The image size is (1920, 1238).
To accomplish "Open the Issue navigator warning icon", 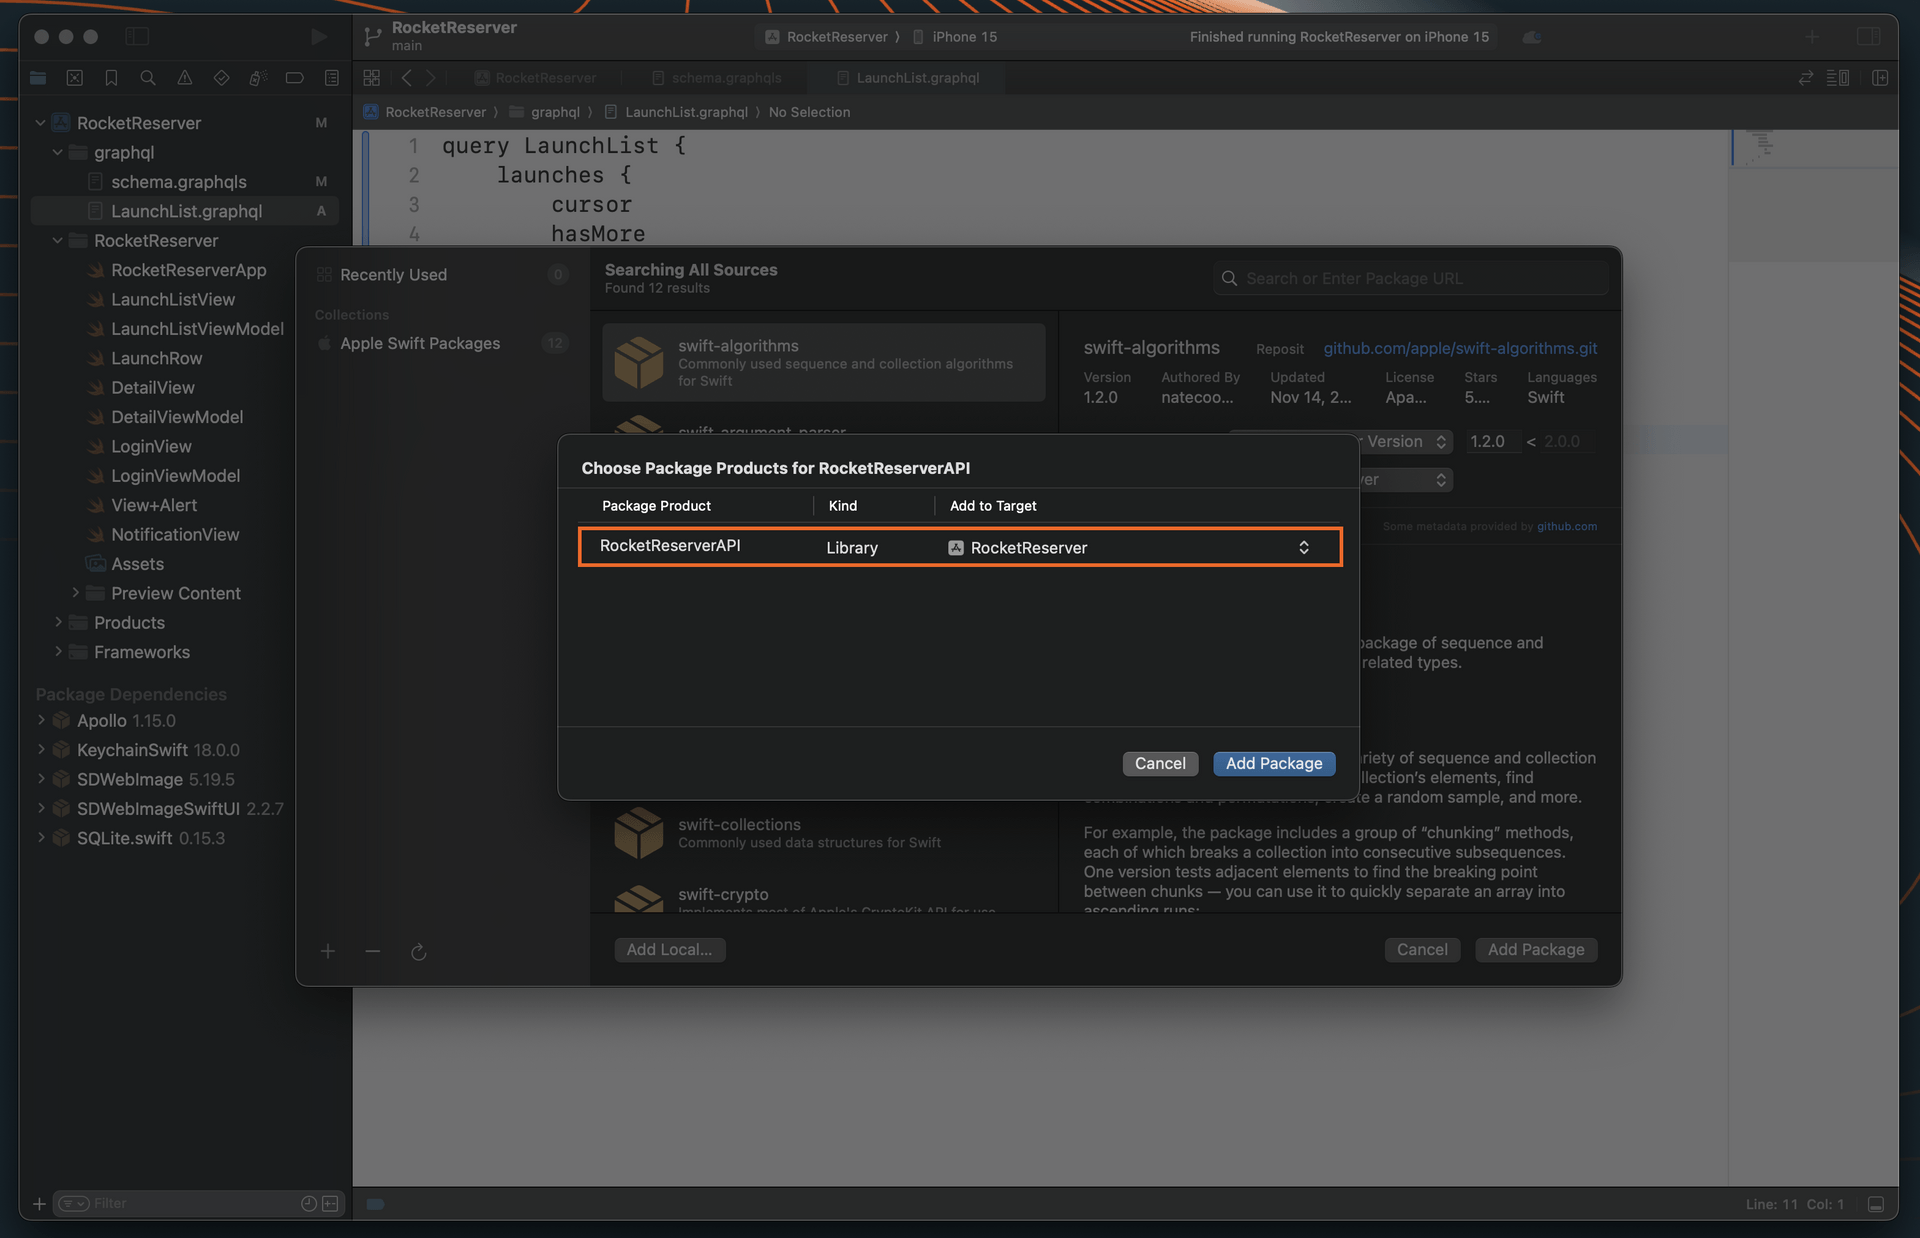I will coord(185,78).
